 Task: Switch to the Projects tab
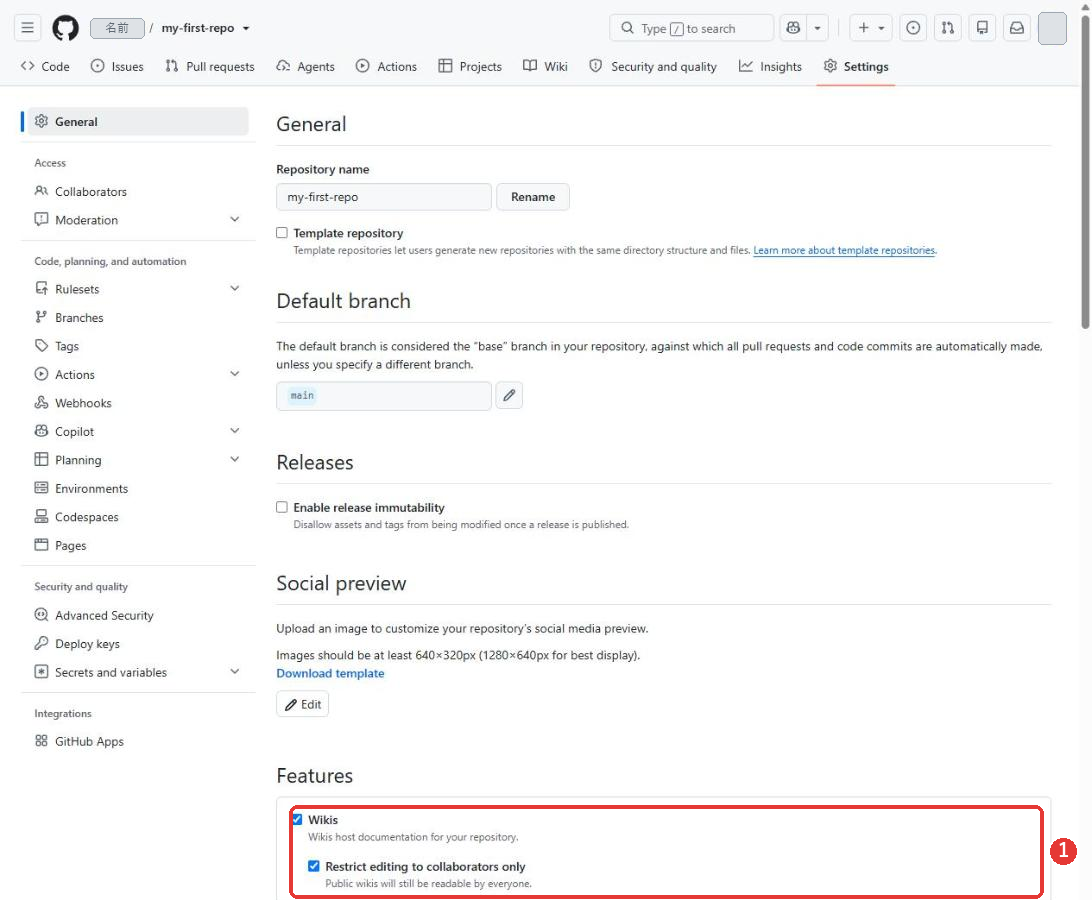tap(470, 66)
